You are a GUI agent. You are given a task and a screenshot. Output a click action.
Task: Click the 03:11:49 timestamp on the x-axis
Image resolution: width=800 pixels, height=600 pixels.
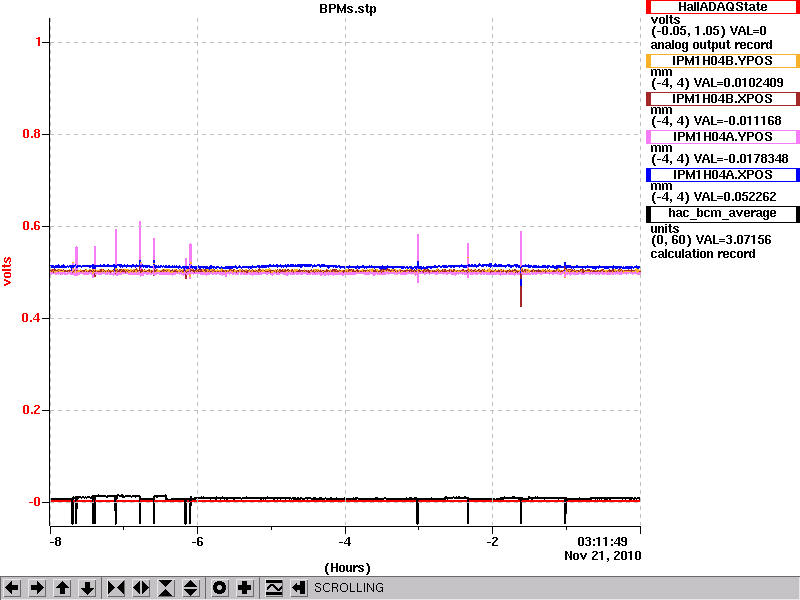click(602, 541)
